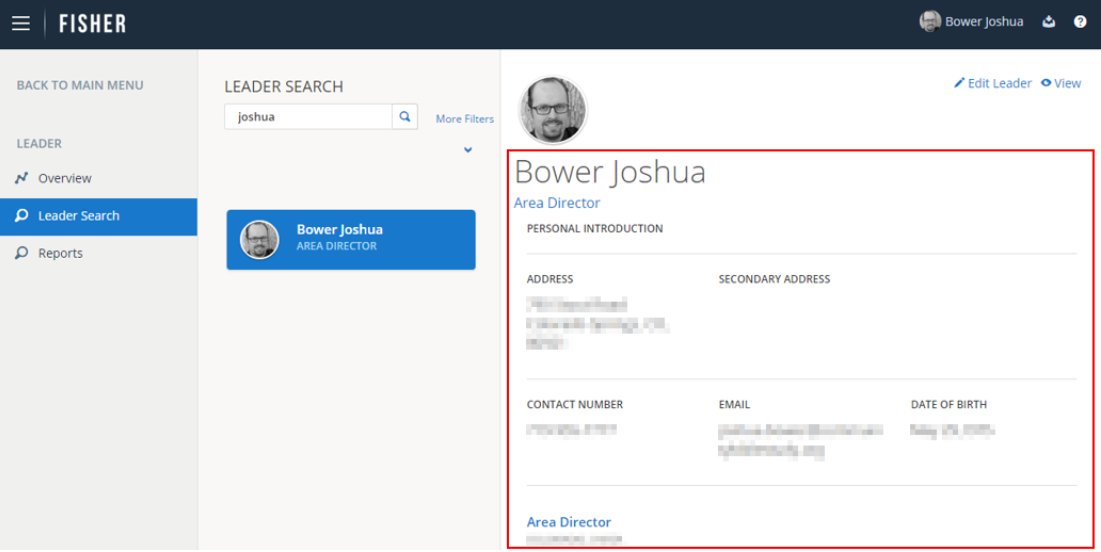Expand the chevron below More Filters
This screenshot has width=1101, height=552.
(x=467, y=150)
